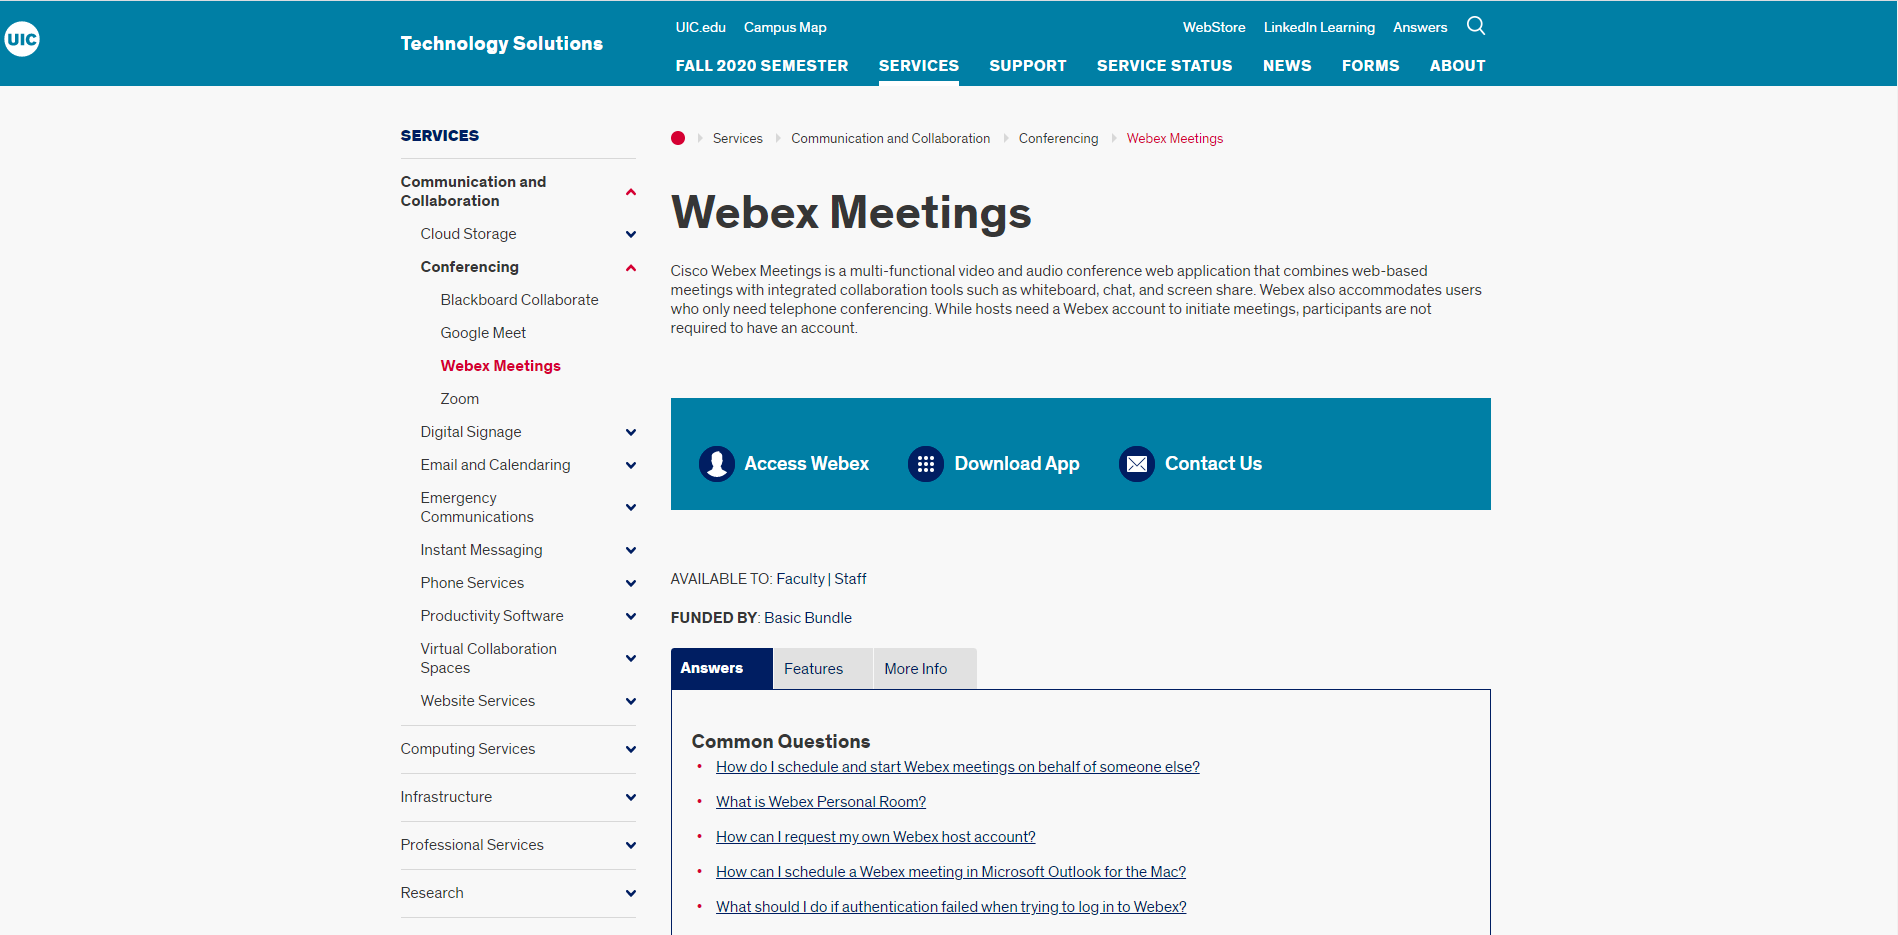Collapse Communication and Collaboration section
Screen dimensions: 1898x935
pos(631,192)
